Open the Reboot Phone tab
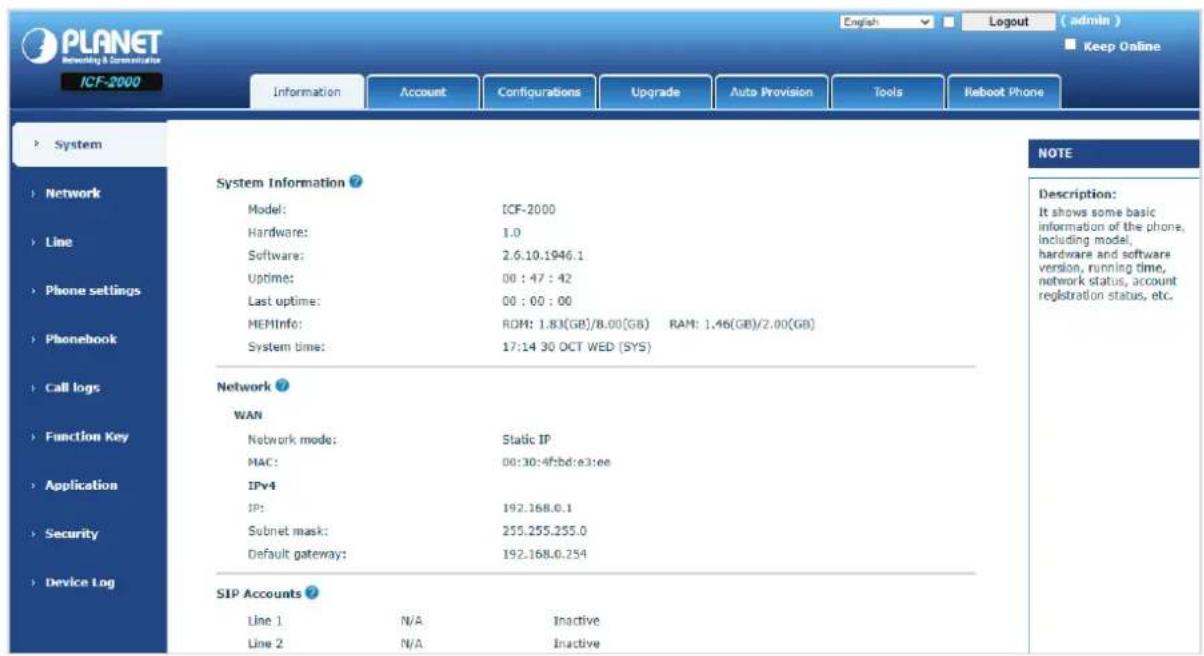 (1003, 92)
